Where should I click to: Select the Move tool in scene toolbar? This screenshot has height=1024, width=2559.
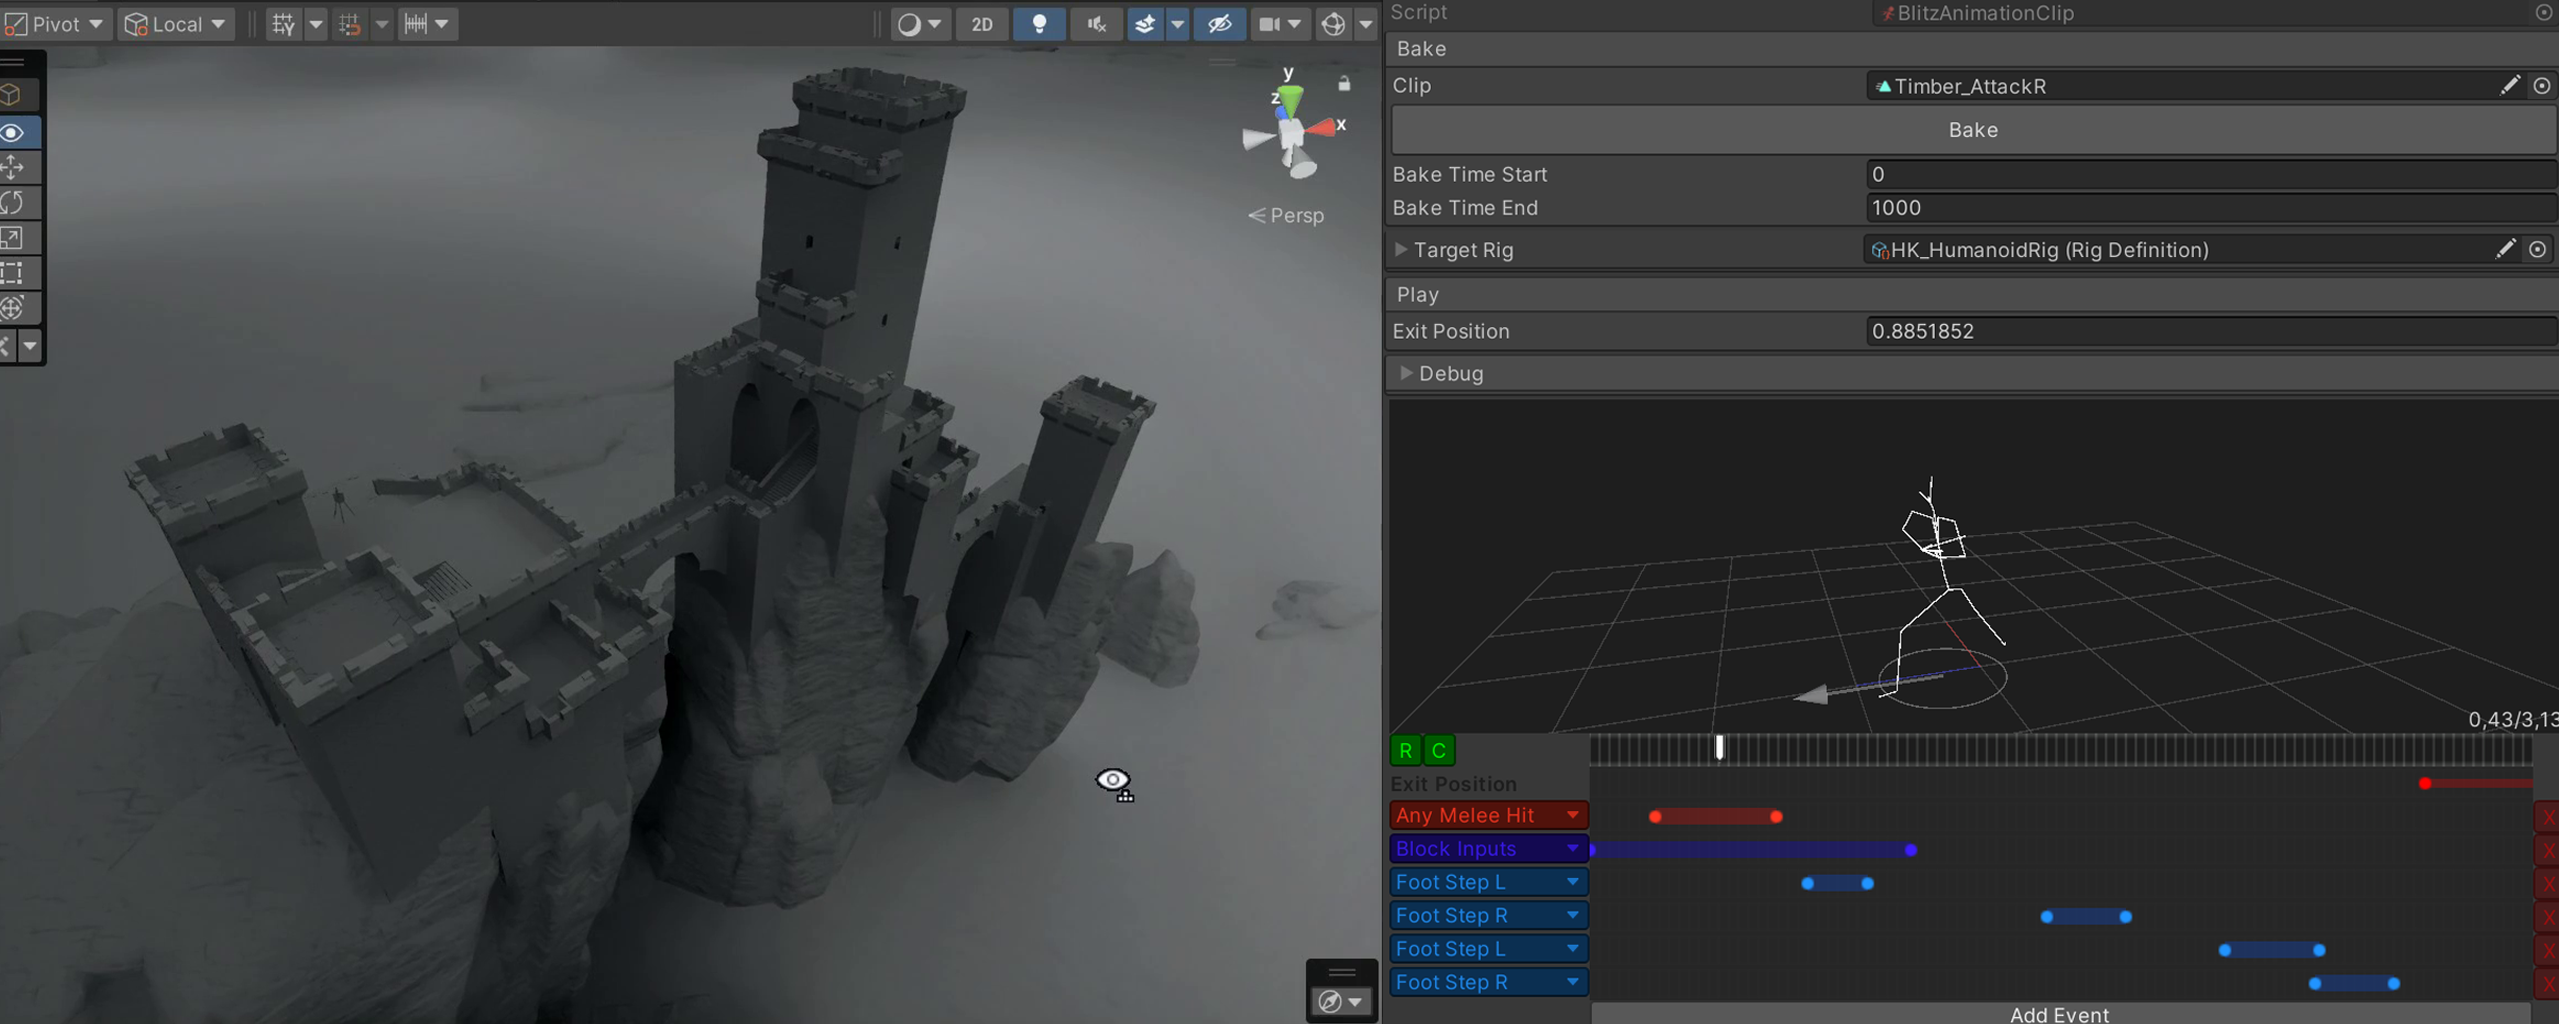[14, 167]
